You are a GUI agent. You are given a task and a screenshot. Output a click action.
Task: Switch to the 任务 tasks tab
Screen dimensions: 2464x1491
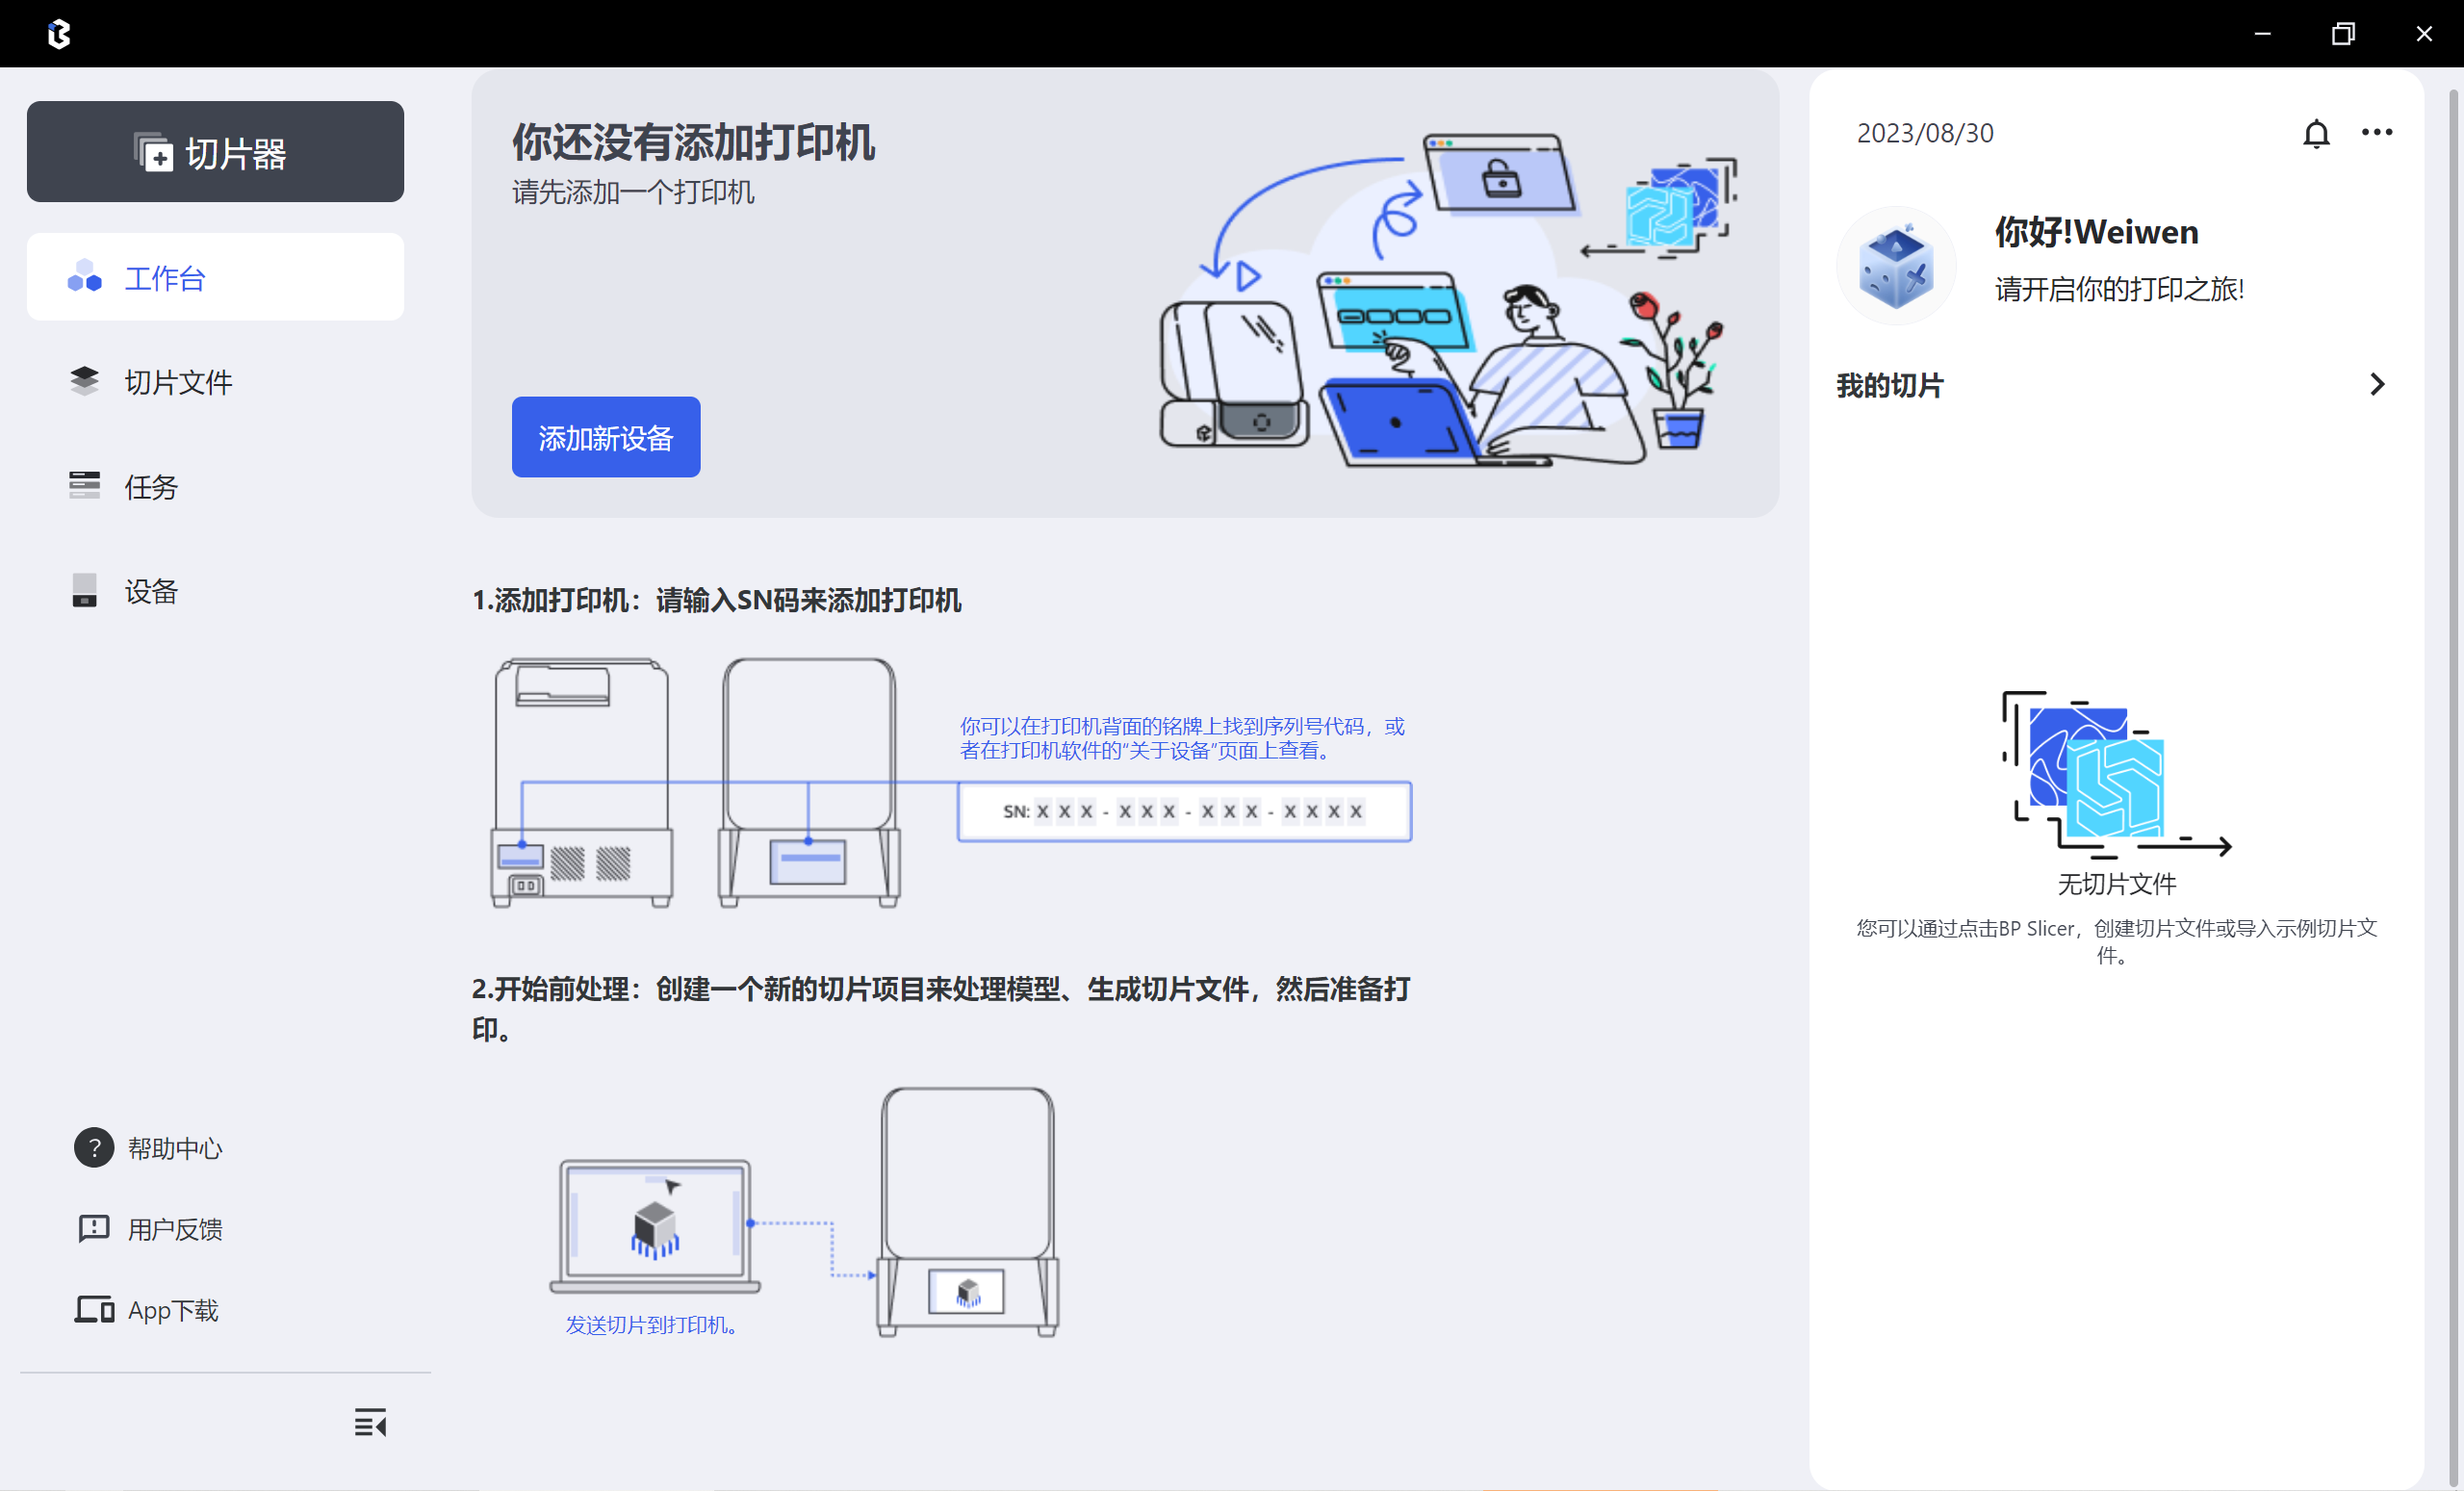pos(150,487)
